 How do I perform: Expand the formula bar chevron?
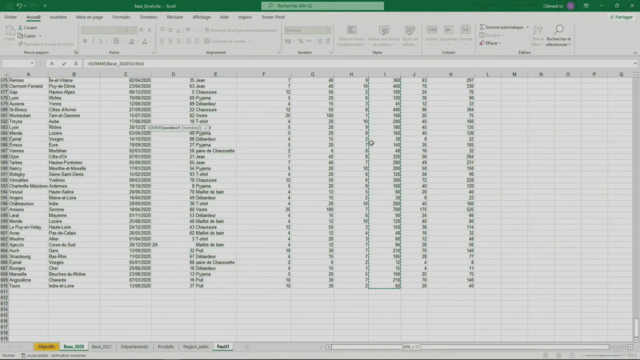pyautogui.click(x=635, y=64)
